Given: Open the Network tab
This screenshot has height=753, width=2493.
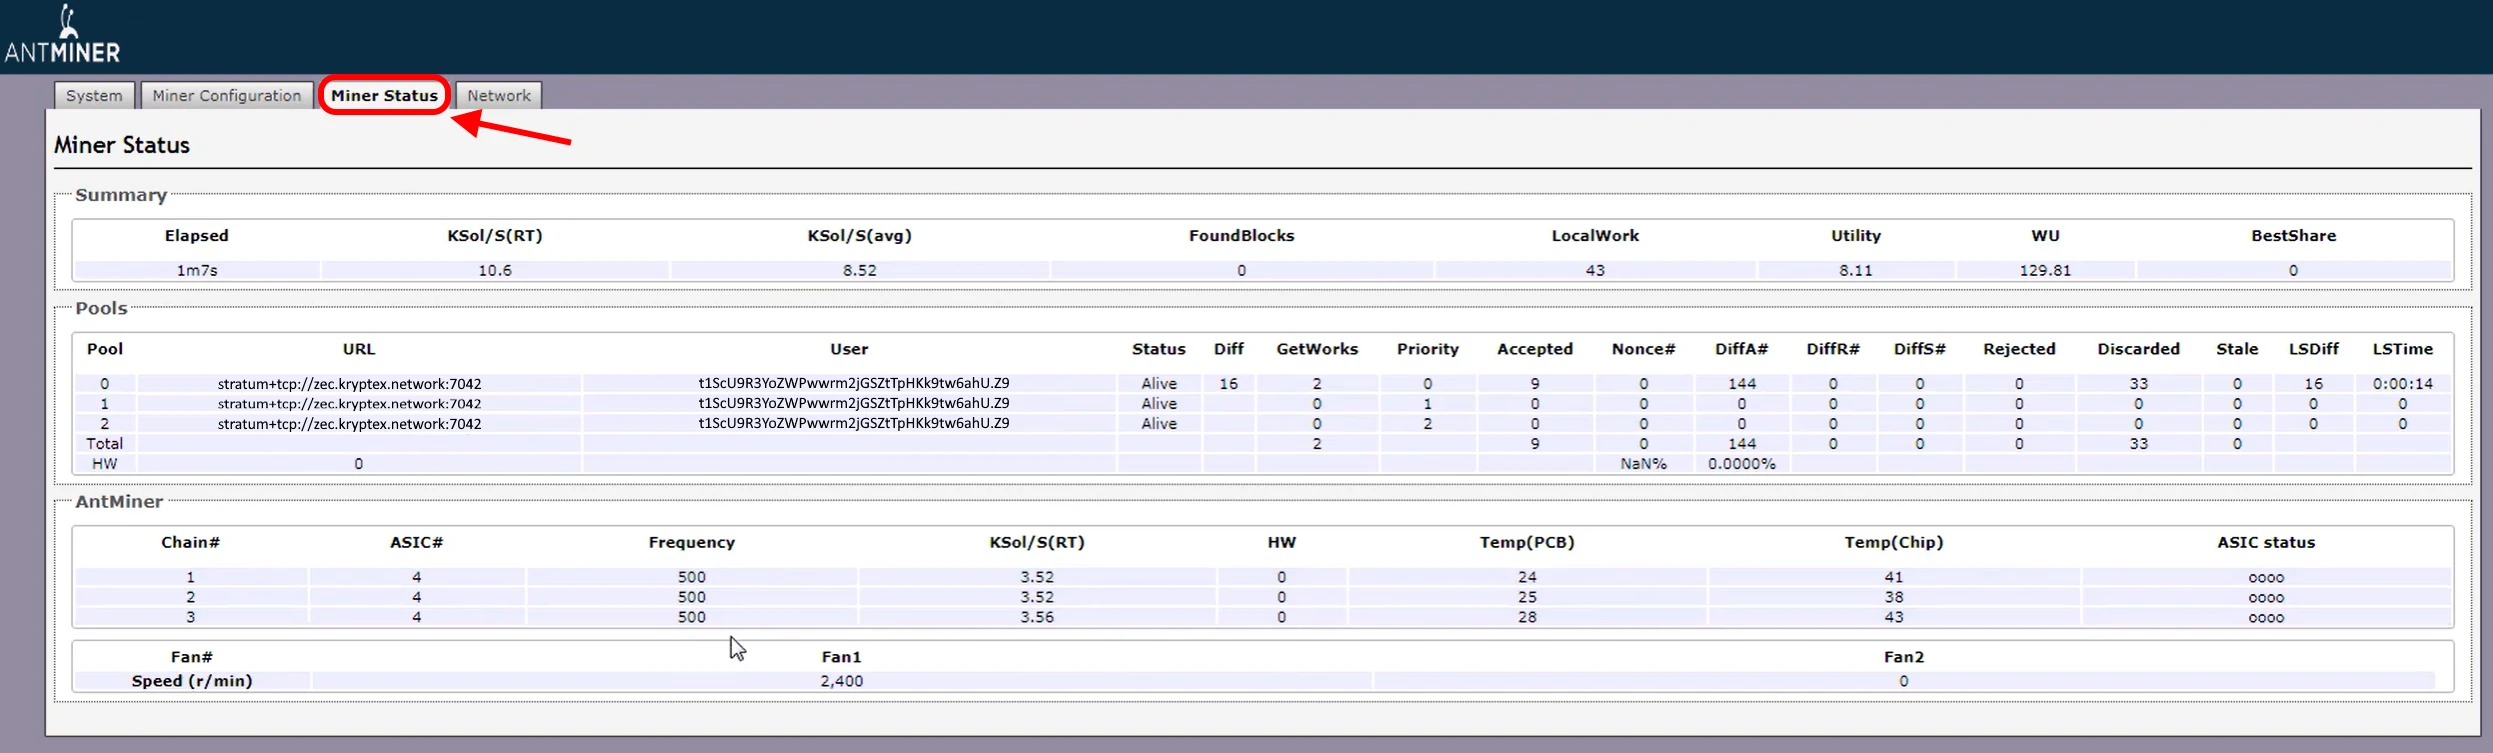Looking at the screenshot, I should point(499,96).
